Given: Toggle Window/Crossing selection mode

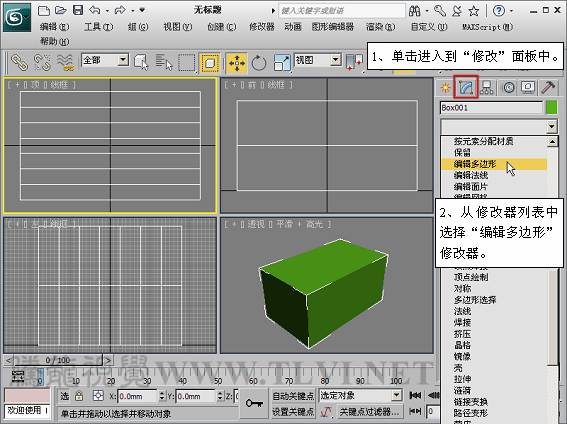Looking at the screenshot, I should click(210, 63).
